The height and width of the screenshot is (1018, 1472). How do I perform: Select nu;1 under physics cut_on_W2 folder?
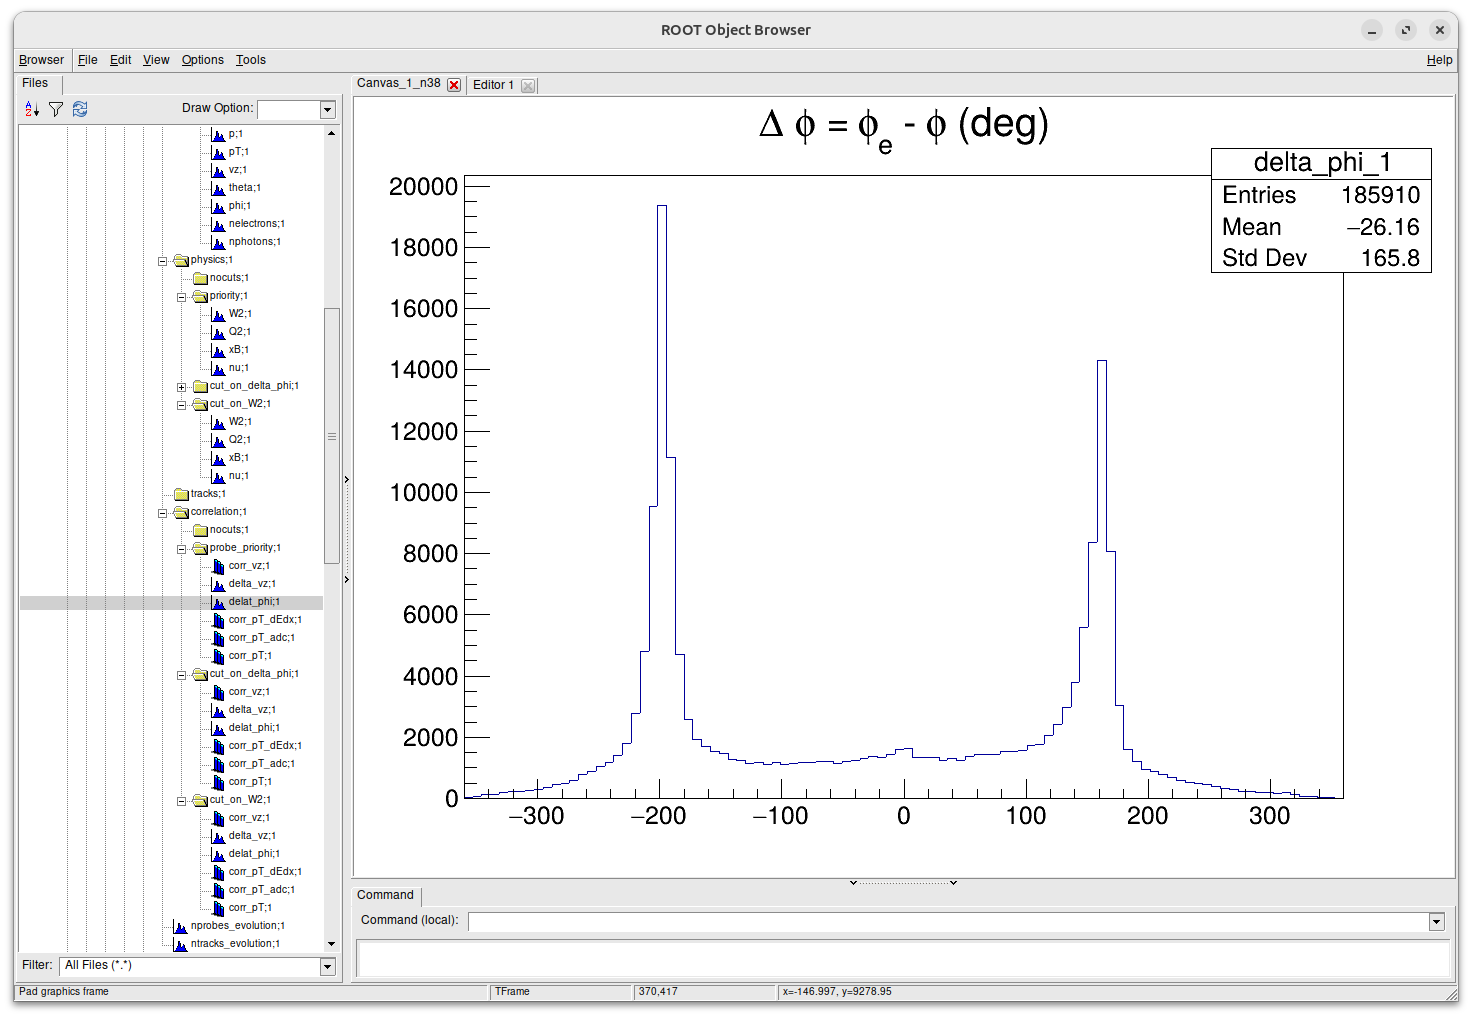coord(238,476)
